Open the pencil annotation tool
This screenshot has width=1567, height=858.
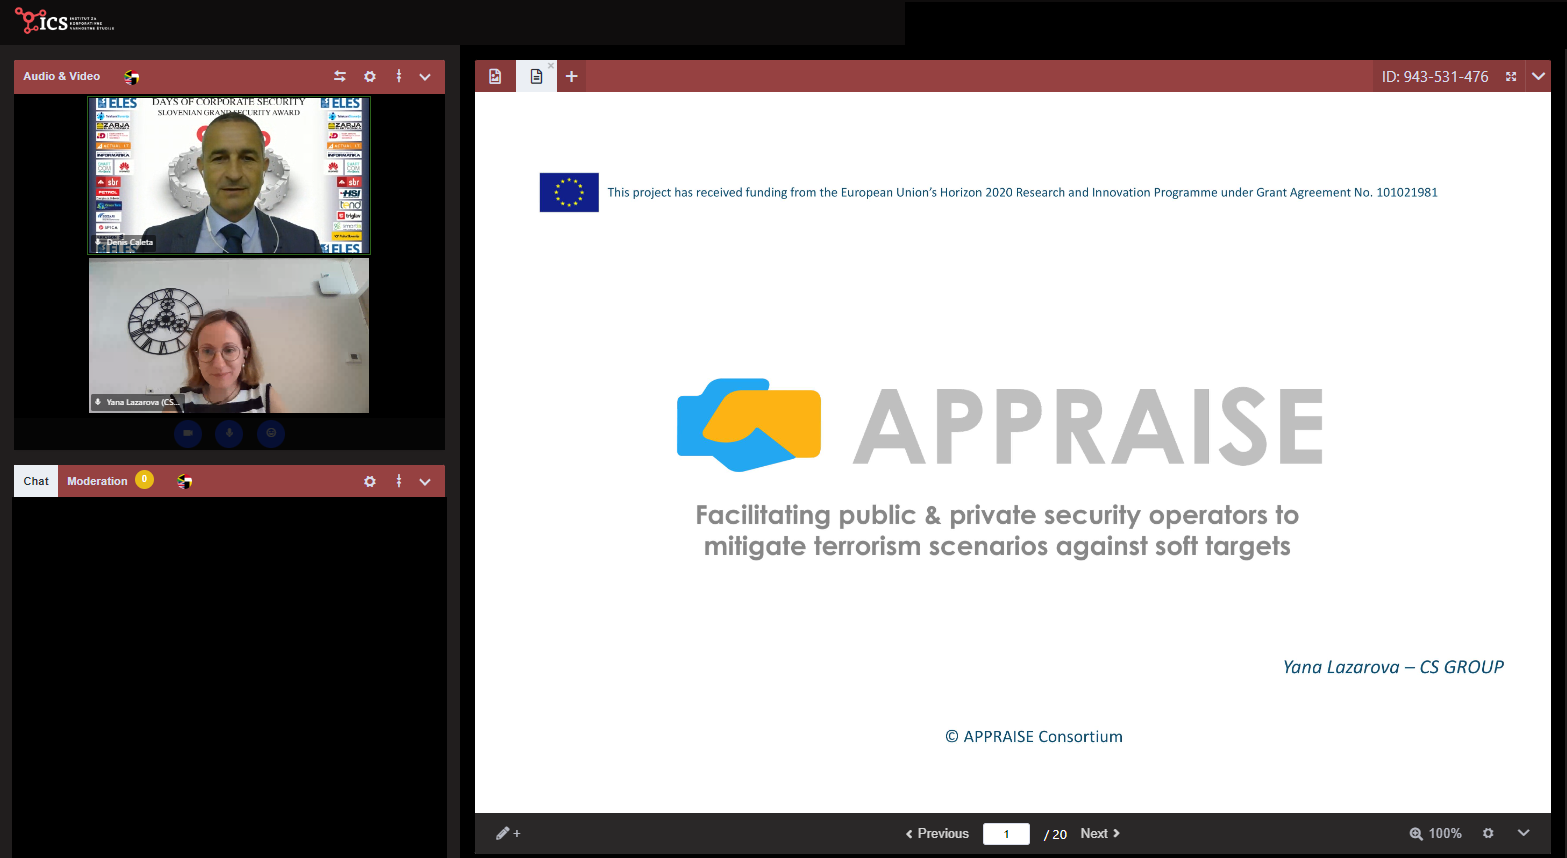[508, 833]
